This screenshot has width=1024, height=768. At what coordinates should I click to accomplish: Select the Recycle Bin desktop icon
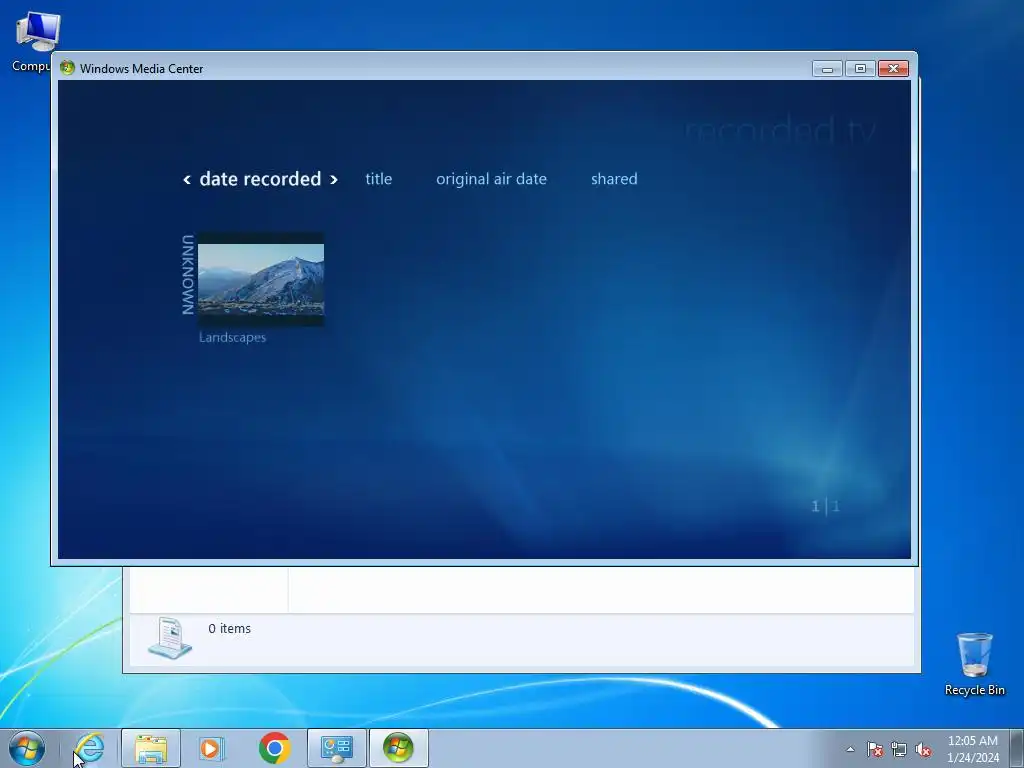[974, 664]
